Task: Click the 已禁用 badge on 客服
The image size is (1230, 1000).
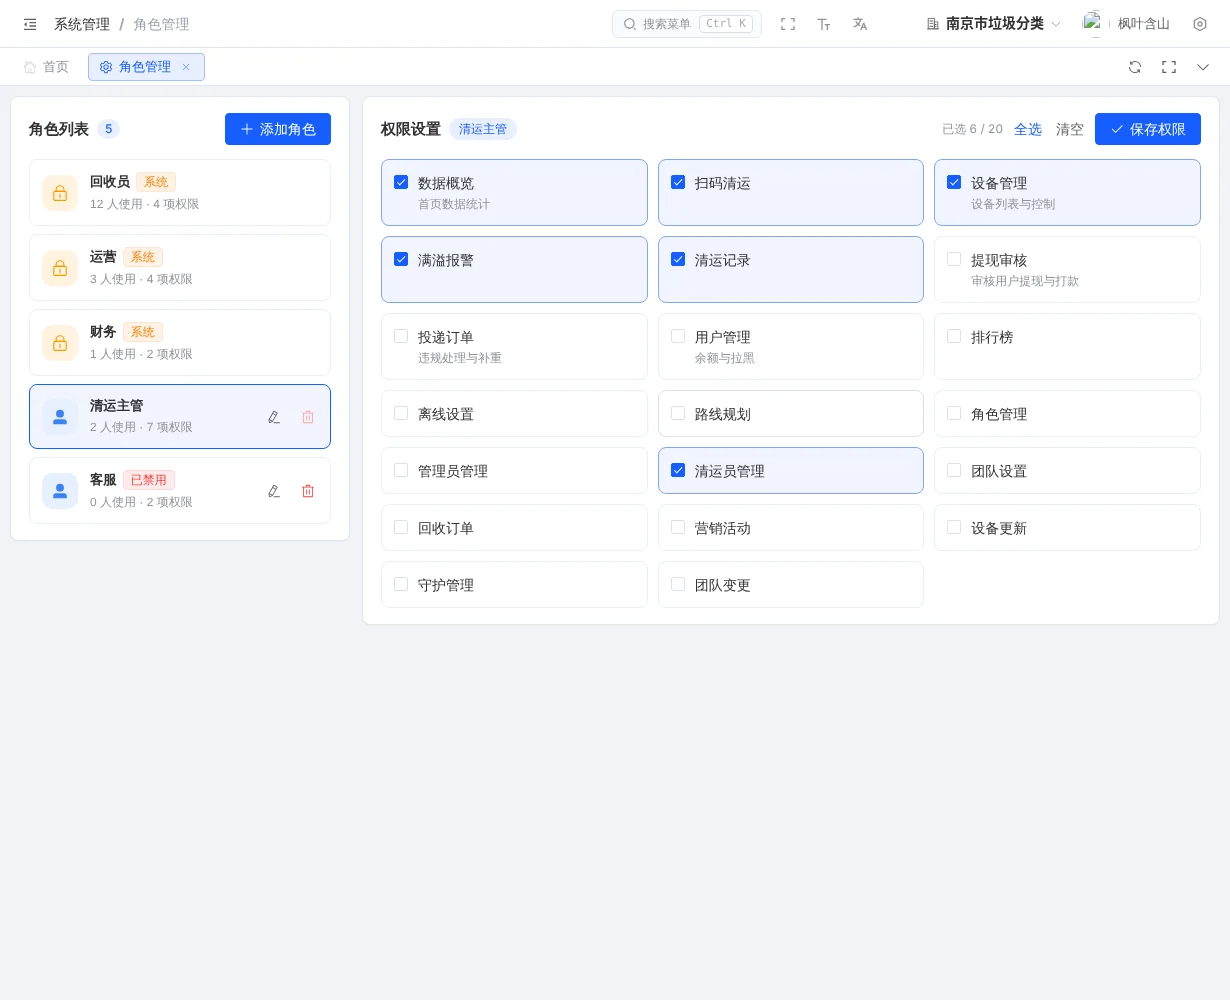Action: [x=149, y=480]
